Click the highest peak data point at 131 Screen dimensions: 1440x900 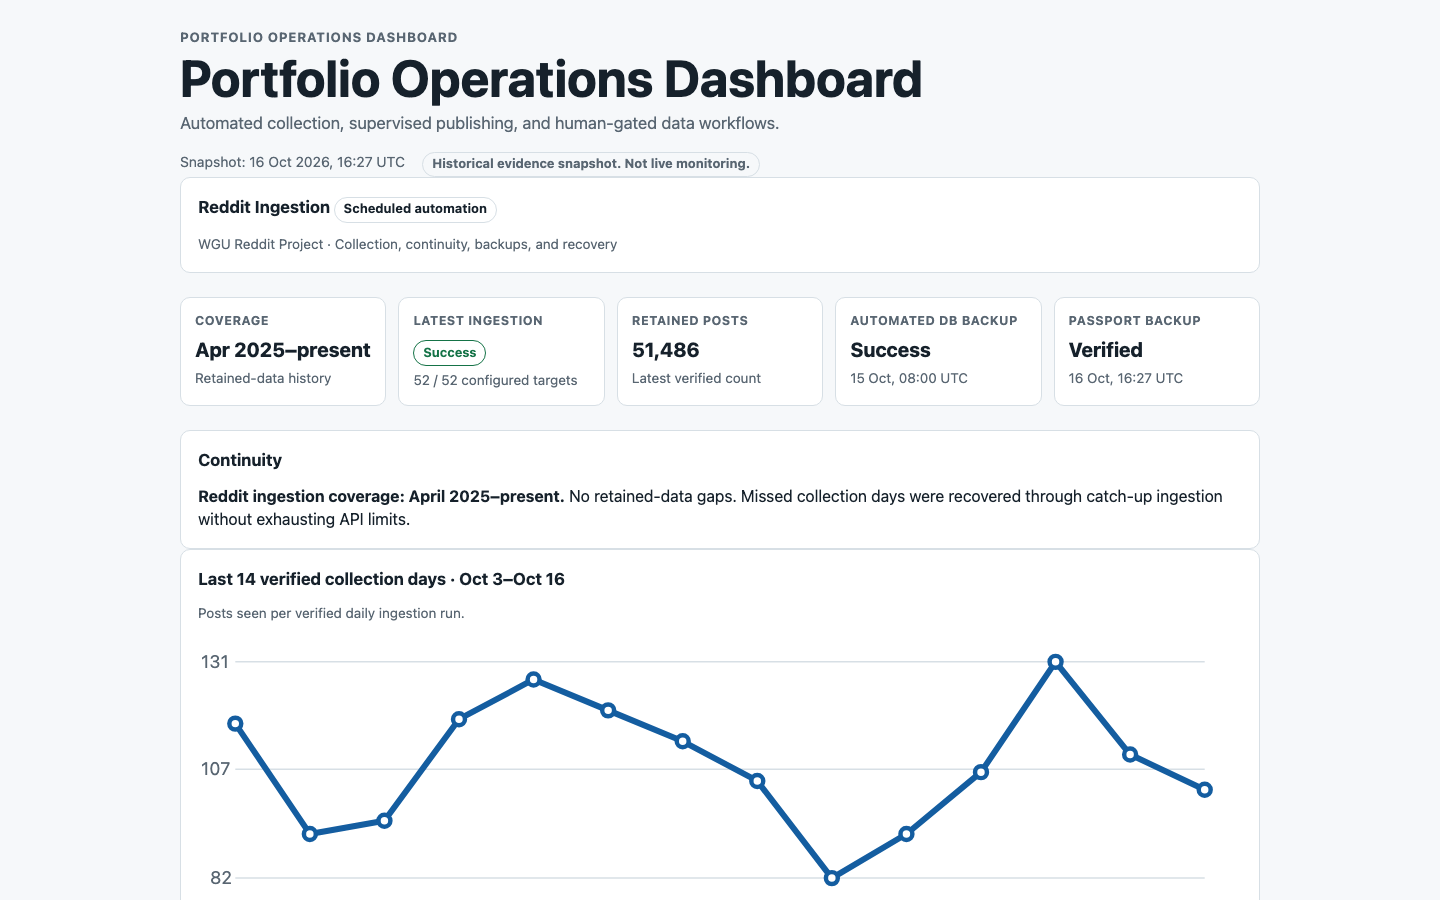[x=1055, y=662]
